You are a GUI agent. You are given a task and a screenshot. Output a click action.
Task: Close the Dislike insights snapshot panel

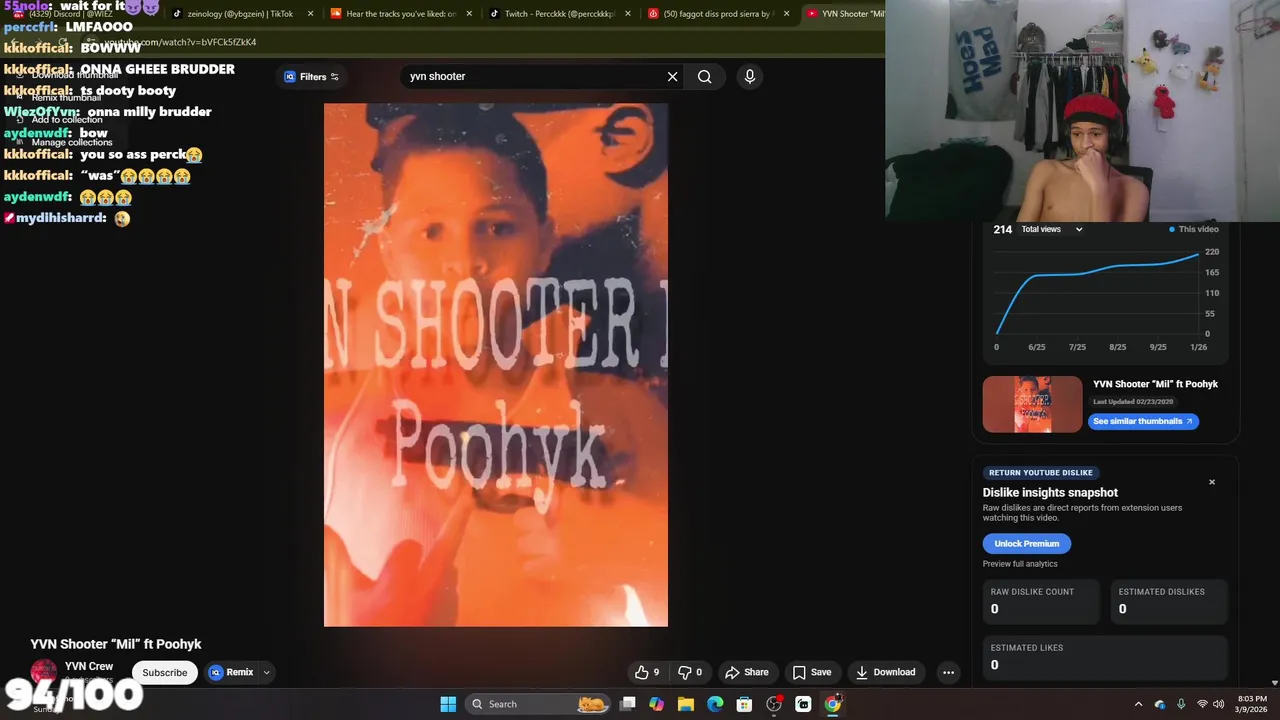pos(1212,482)
